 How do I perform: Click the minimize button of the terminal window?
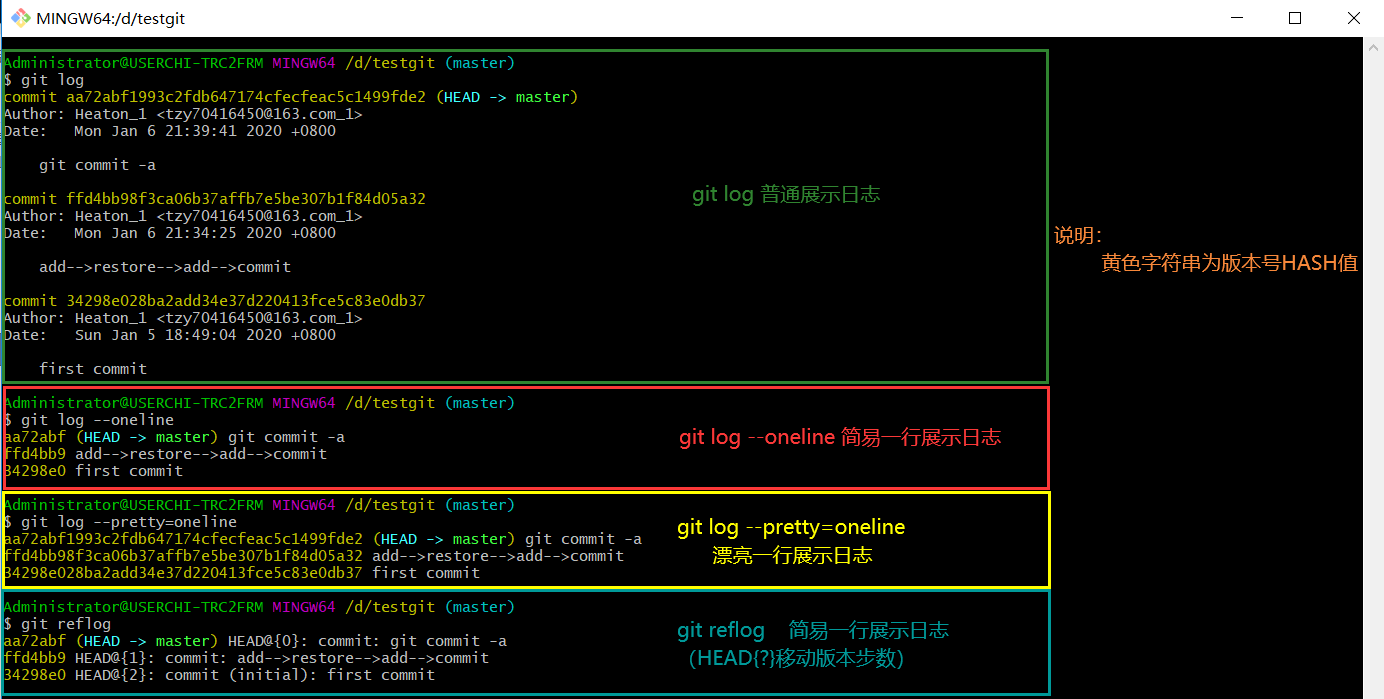point(1237,18)
